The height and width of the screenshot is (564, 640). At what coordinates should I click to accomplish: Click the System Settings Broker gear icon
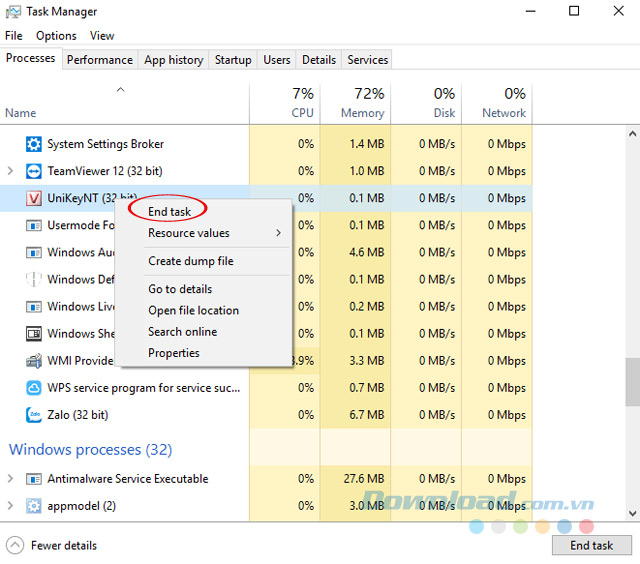[33, 144]
